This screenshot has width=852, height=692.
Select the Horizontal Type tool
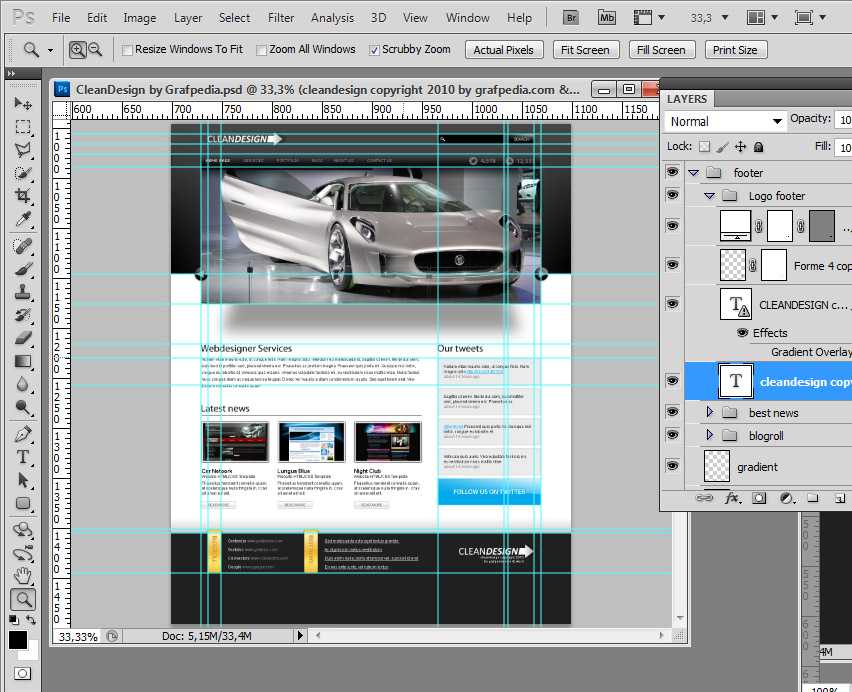23,457
